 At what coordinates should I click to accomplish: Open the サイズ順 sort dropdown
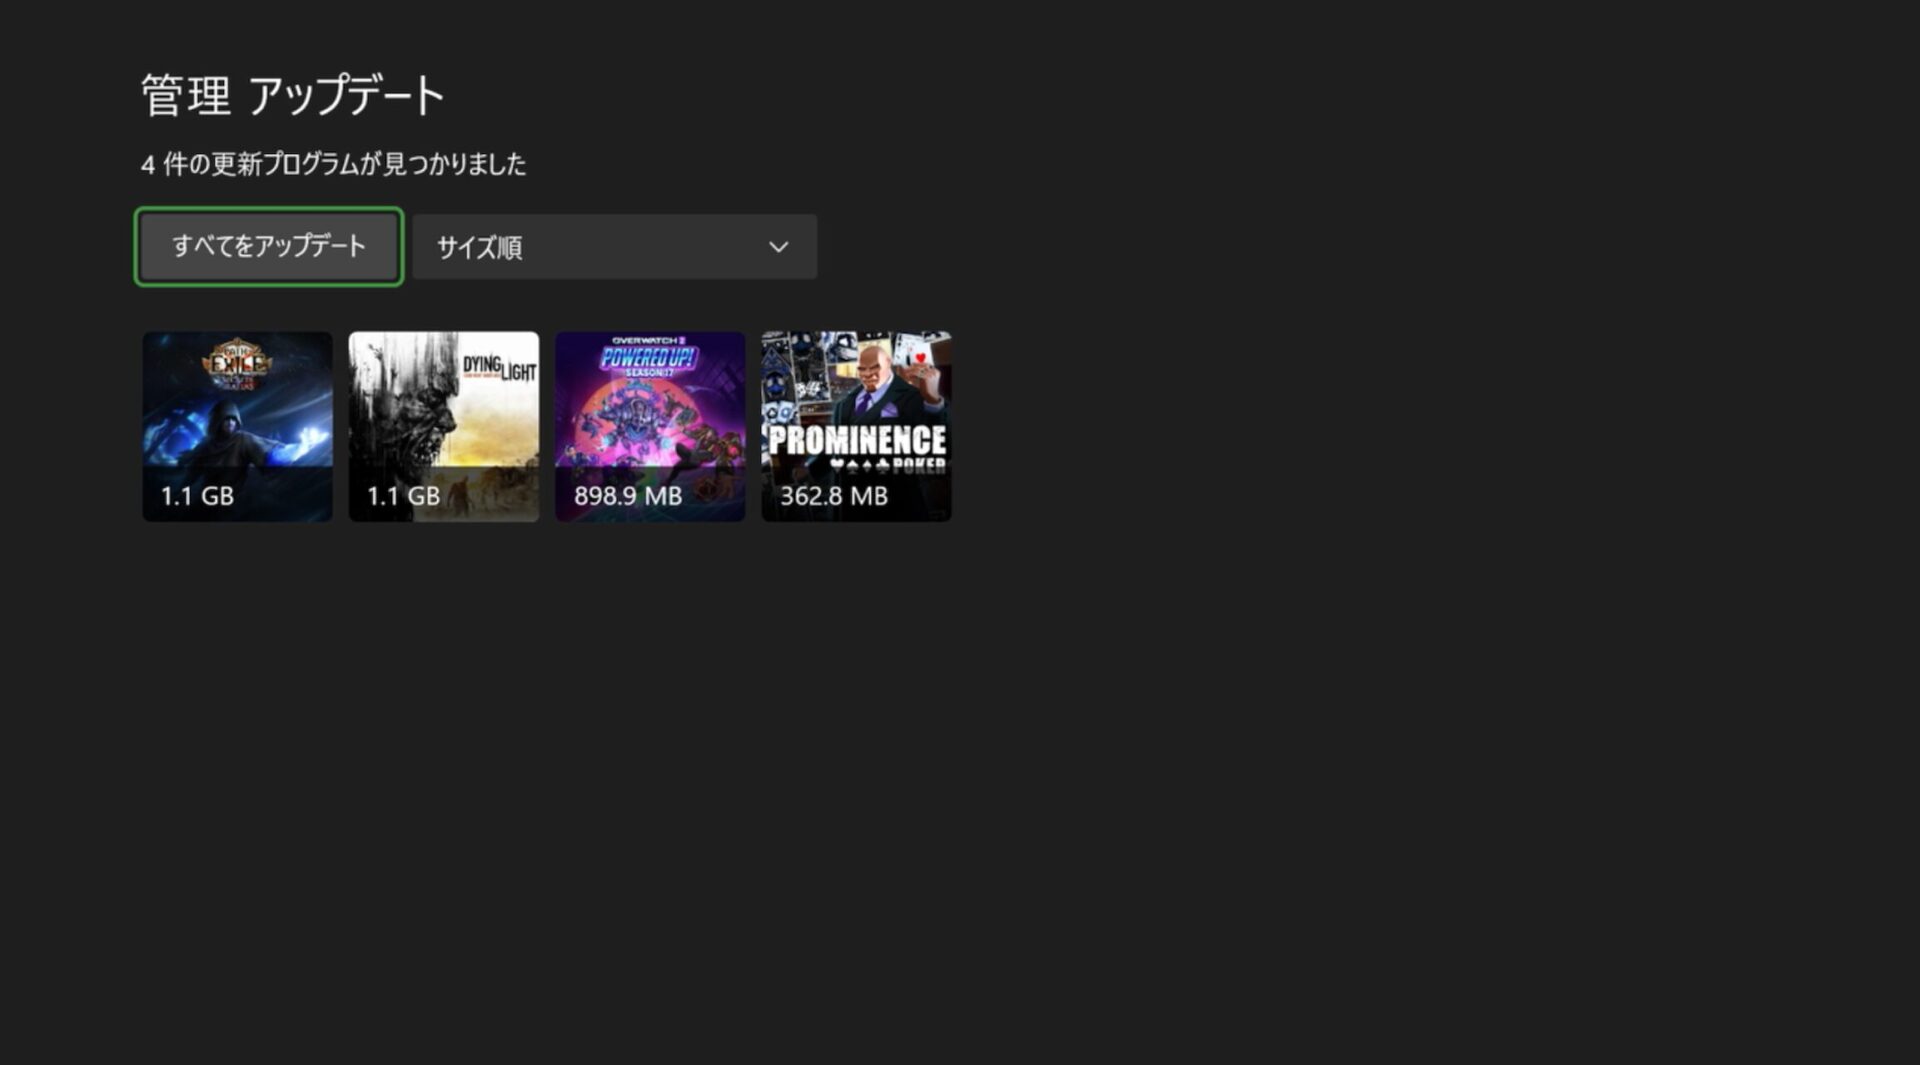(613, 247)
